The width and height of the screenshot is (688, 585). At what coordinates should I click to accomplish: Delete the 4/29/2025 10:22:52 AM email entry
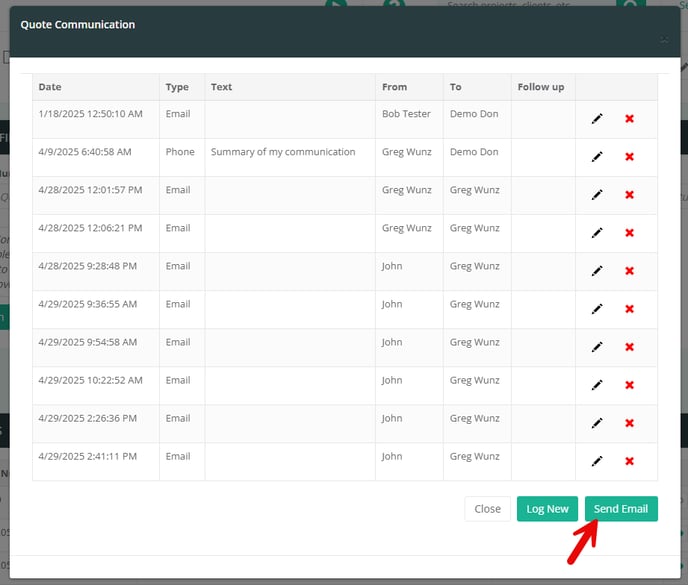629,385
